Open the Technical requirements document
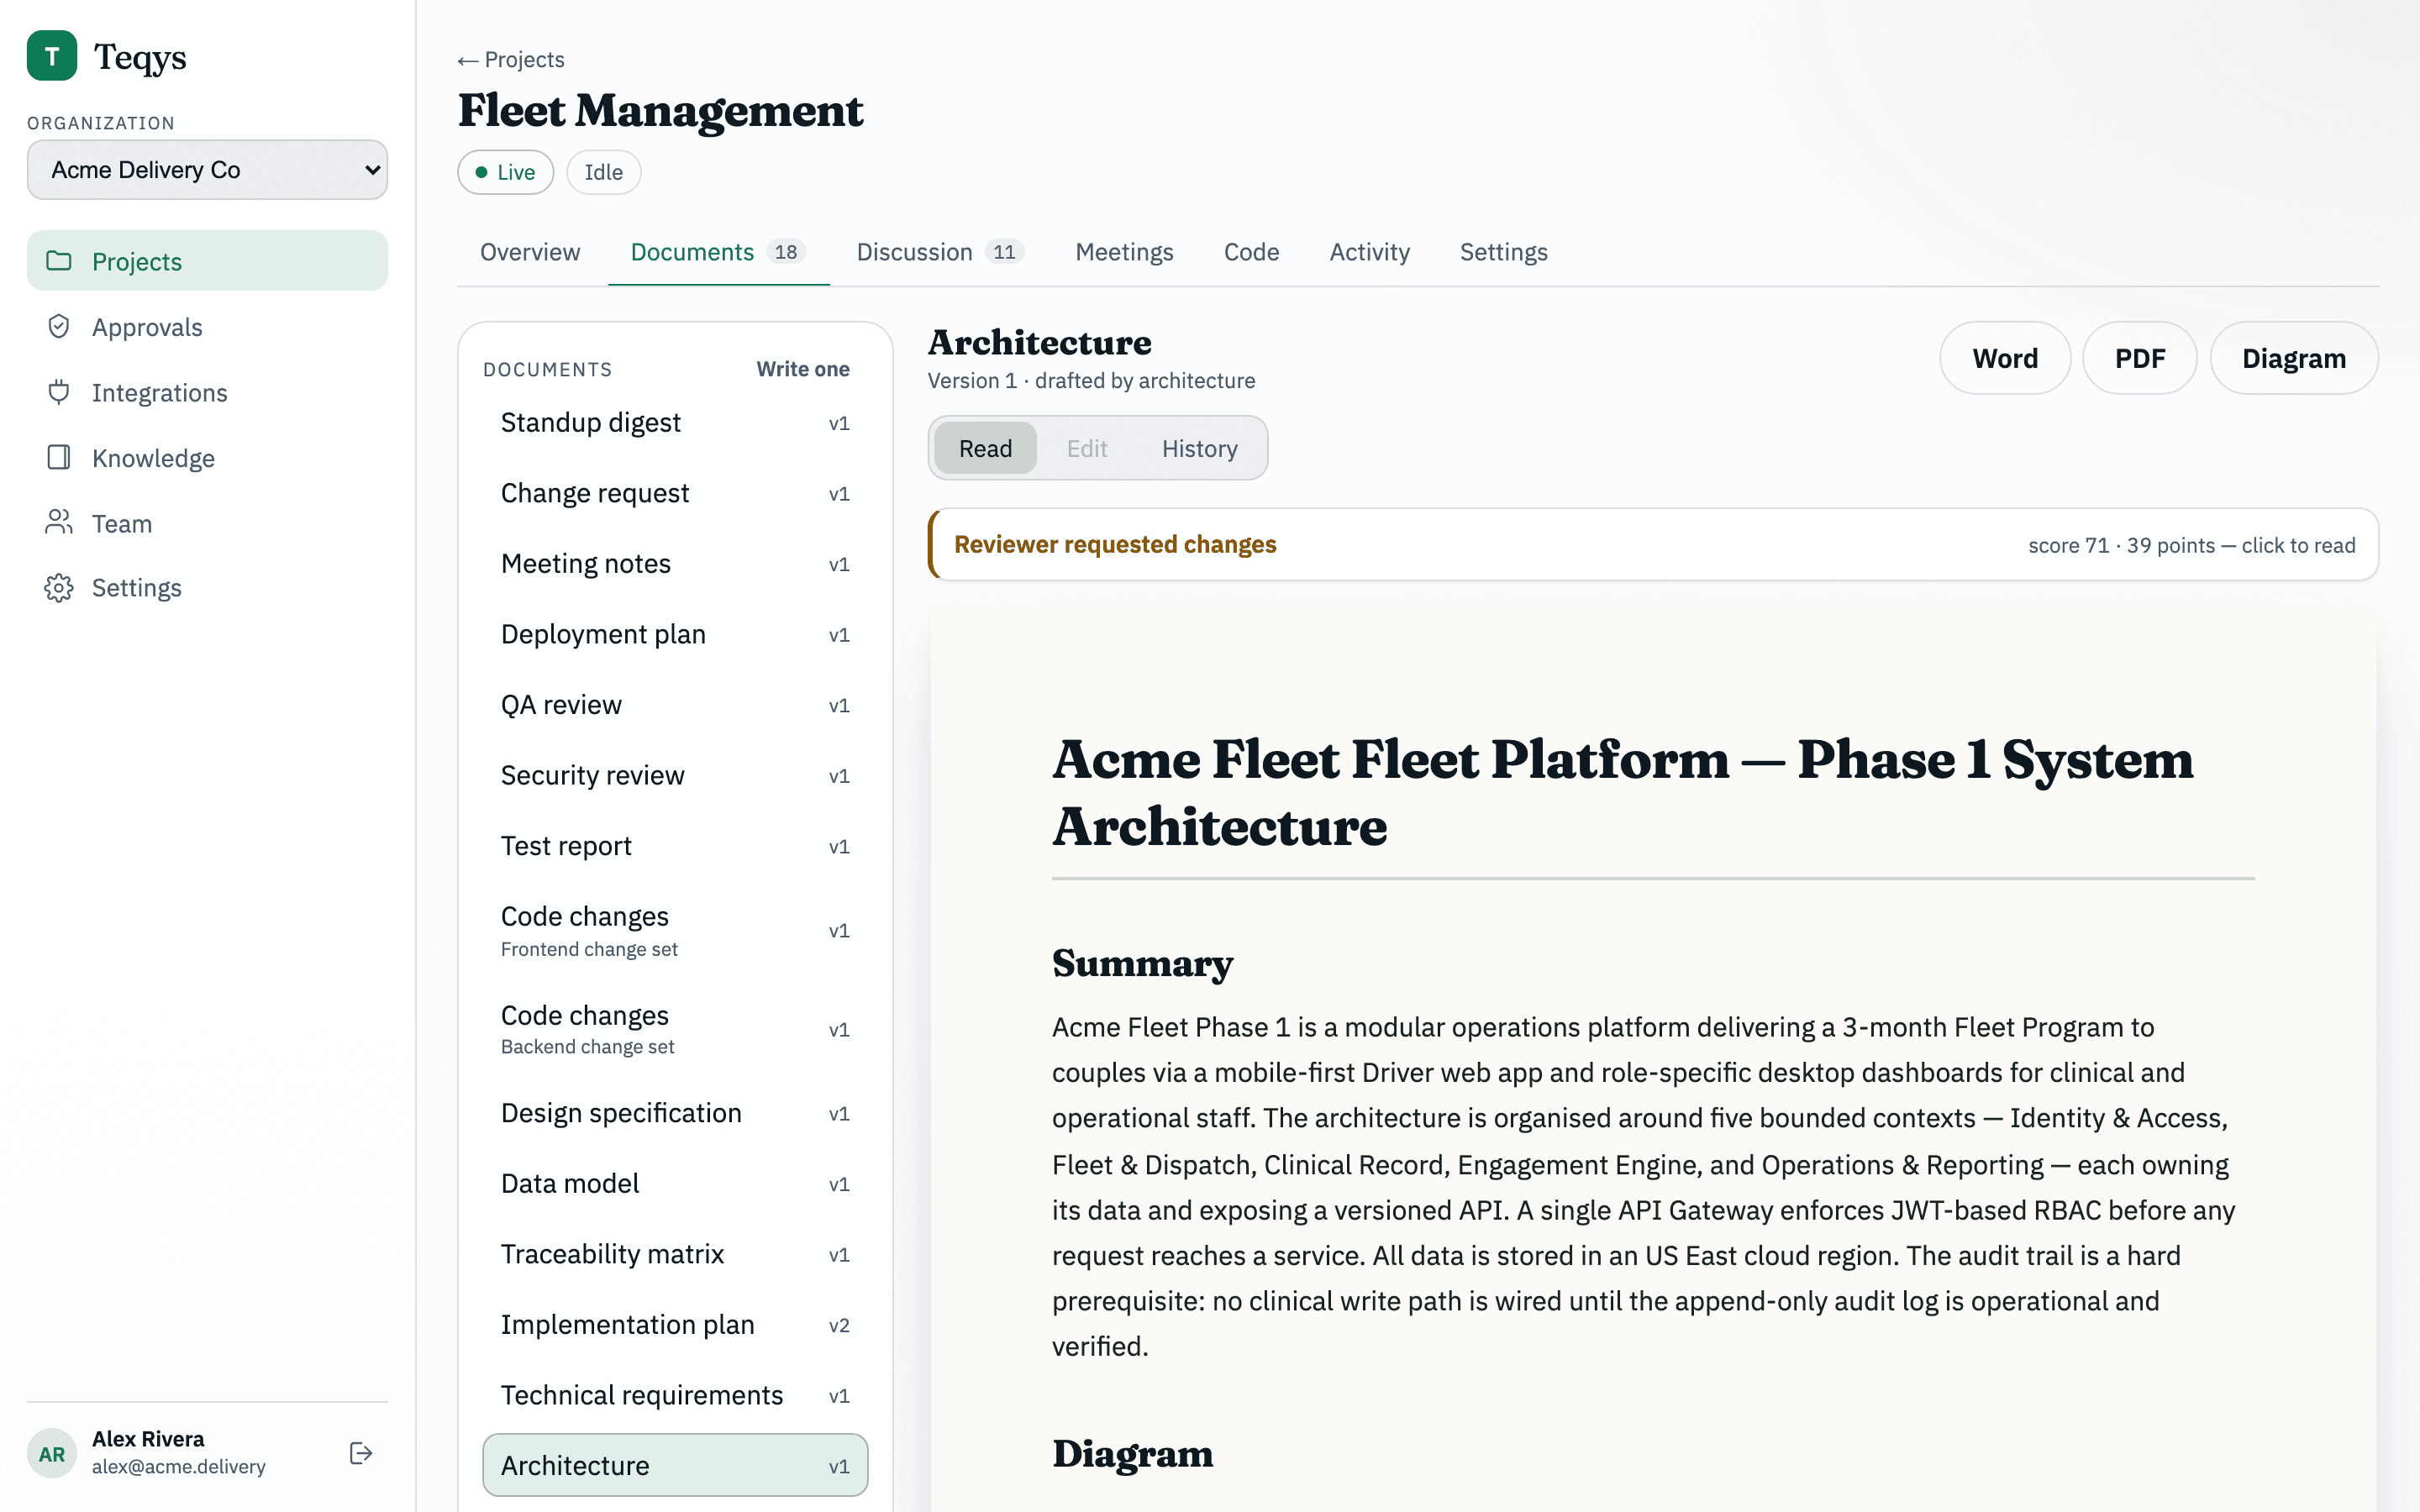The width and height of the screenshot is (2420, 1512). [x=675, y=1395]
